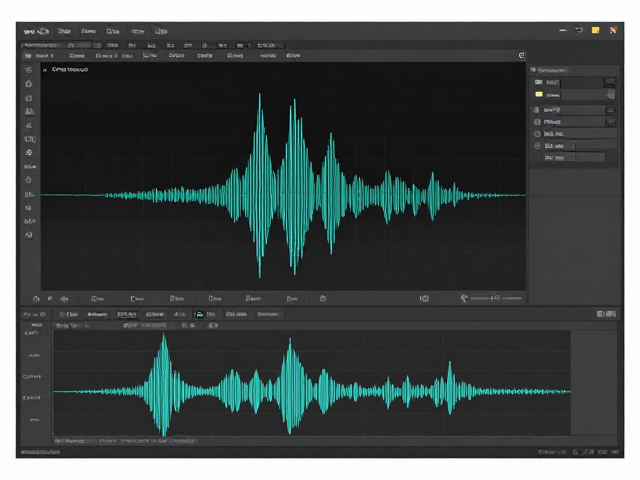Image resolution: width=640 pixels, height=480 pixels.
Task: Click the rightmost view icon in the lower panel header
Action: (611, 314)
